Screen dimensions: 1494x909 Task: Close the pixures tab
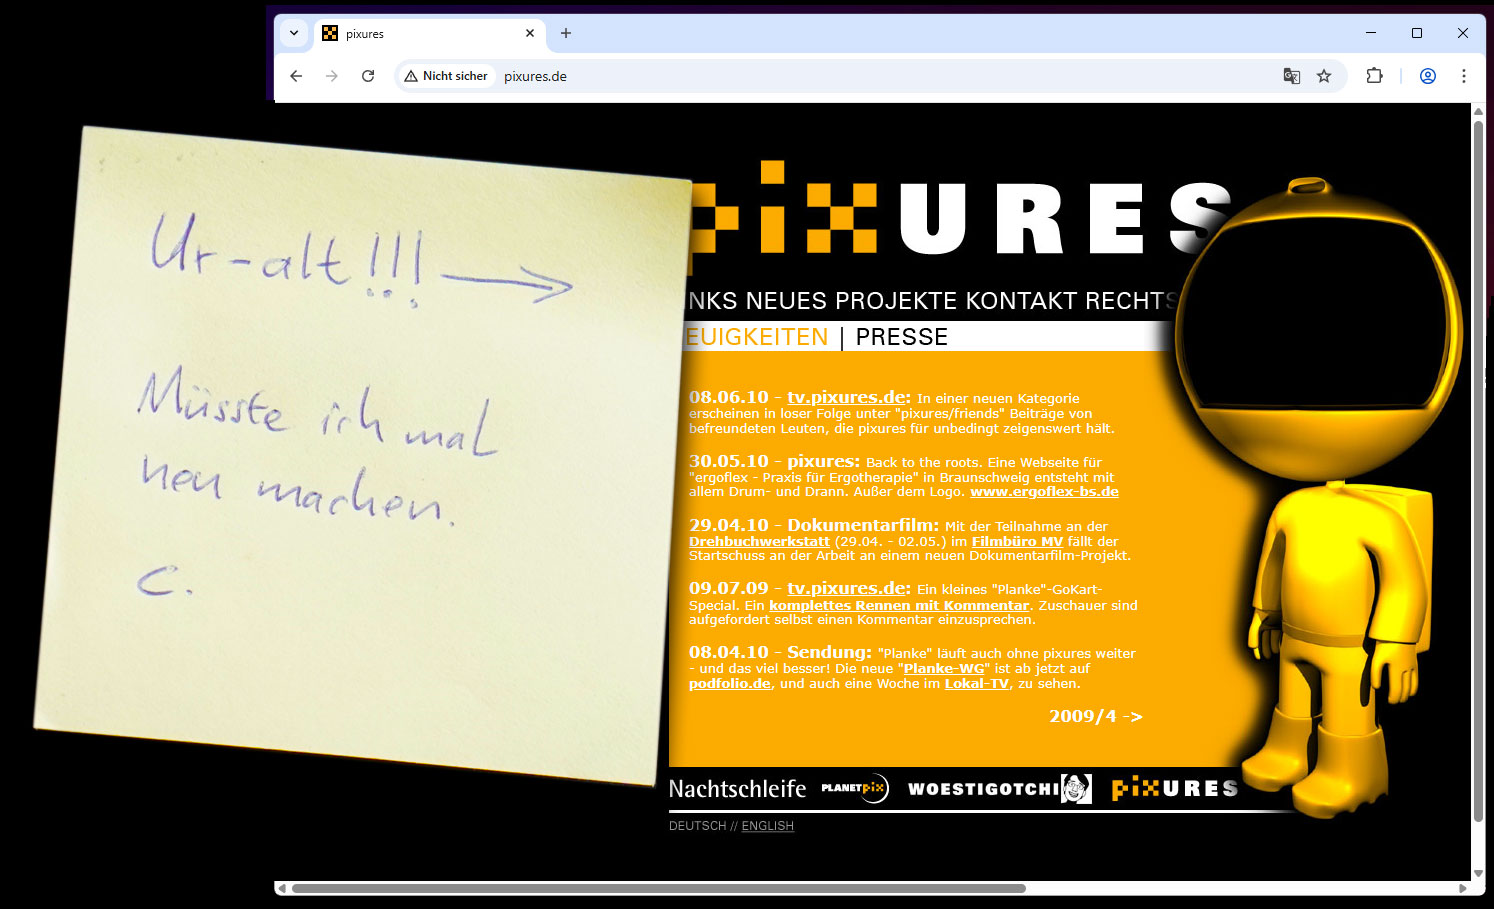(x=530, y=33)
